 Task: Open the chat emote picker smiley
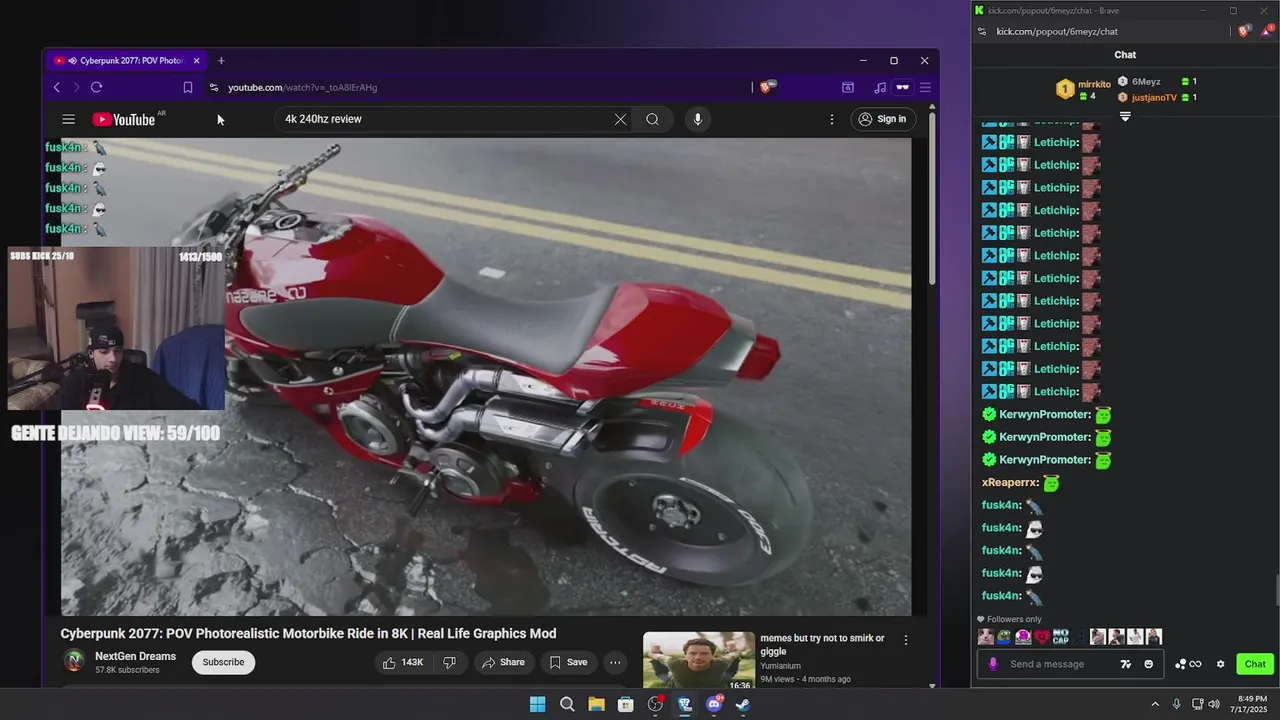click(x=1148, y=664)
